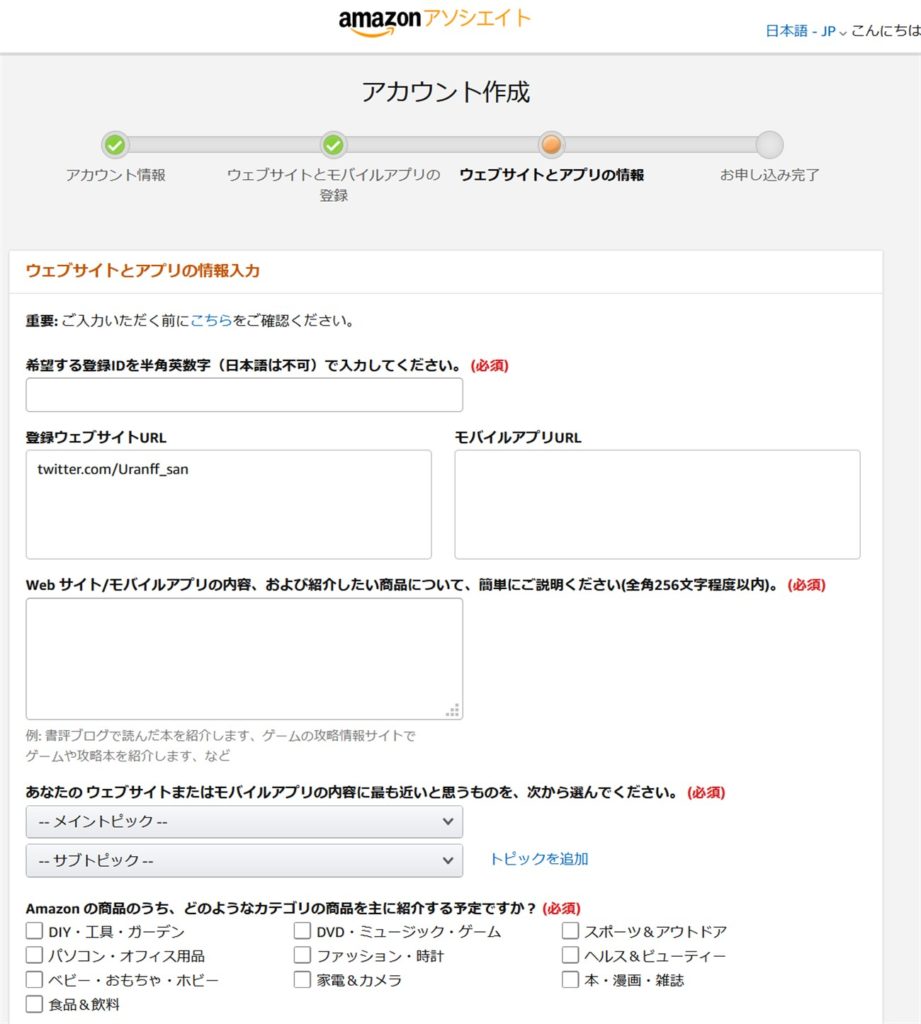Image resolution: width=921 pixels, height=1024 pixels.
Task: Check the パソコン・オフィス用品 checkbox
Action: point(34,955)
